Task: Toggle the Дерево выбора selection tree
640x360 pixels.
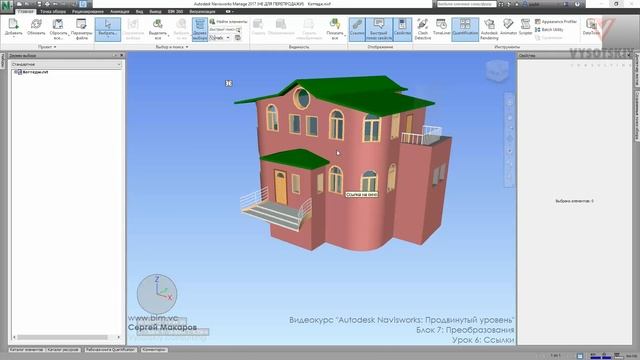Action: (200, 29)
